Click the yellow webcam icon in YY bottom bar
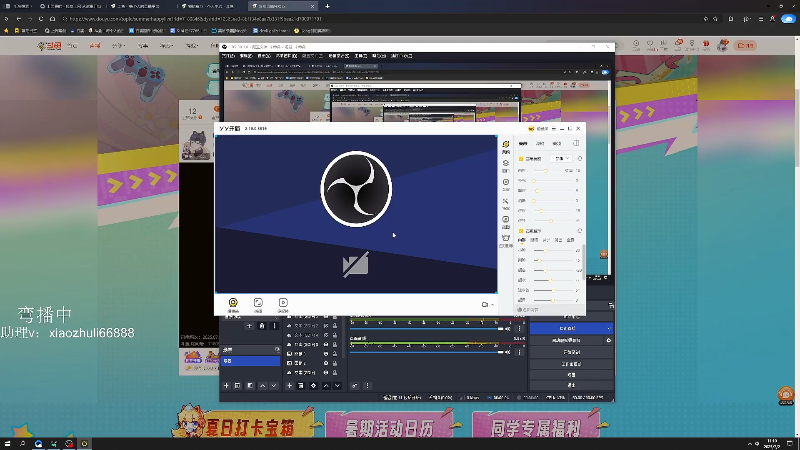This screenshot has height=450, width=800. pyautogui.click(x=233, y=303)
